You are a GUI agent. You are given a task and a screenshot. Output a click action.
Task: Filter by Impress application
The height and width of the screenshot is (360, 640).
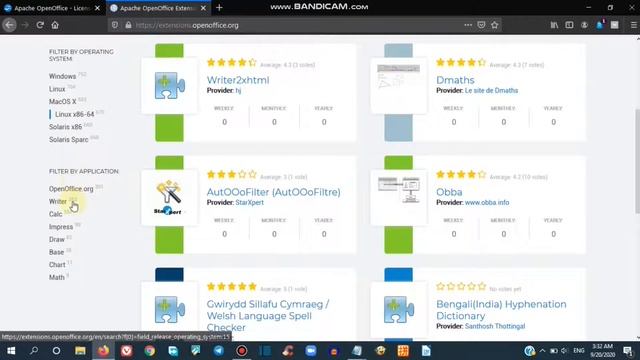point(61,227)
